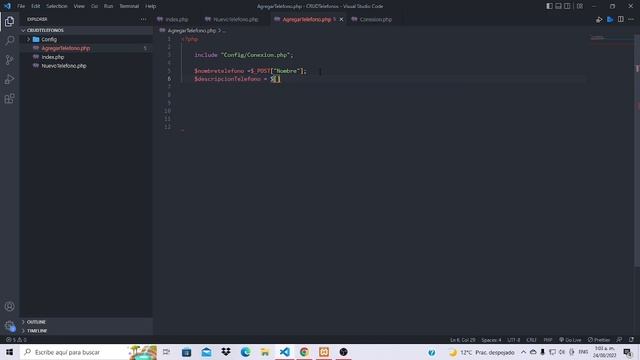This screenshot has height=360, width=640.
Task: Open the Extensions view
Action: (9, 98)
